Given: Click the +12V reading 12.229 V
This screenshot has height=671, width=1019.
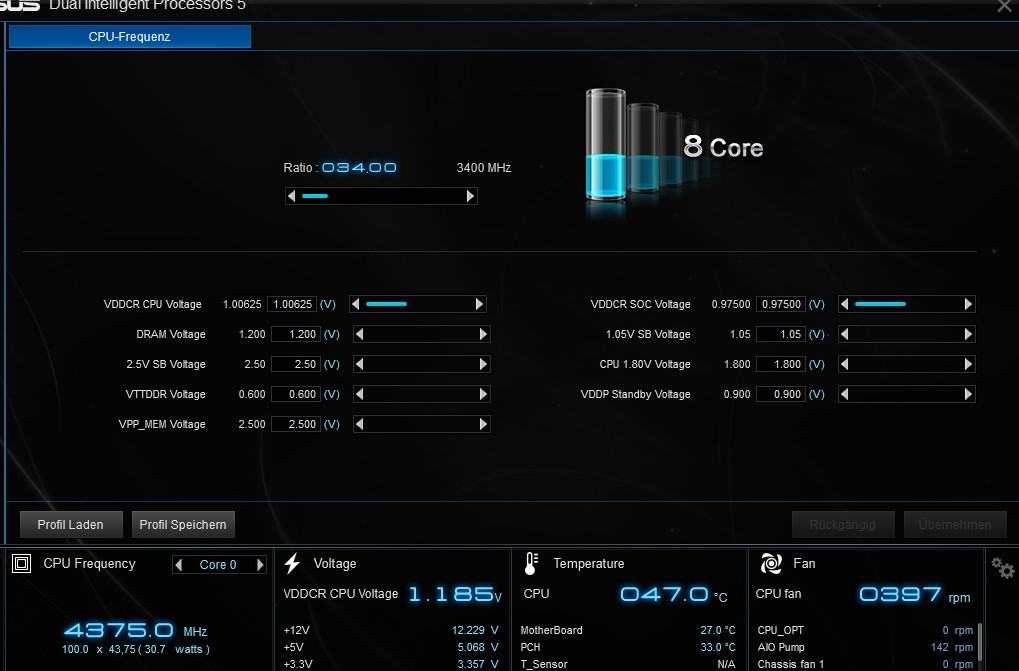Looking at the screenshot, I should tap(475, 630).
